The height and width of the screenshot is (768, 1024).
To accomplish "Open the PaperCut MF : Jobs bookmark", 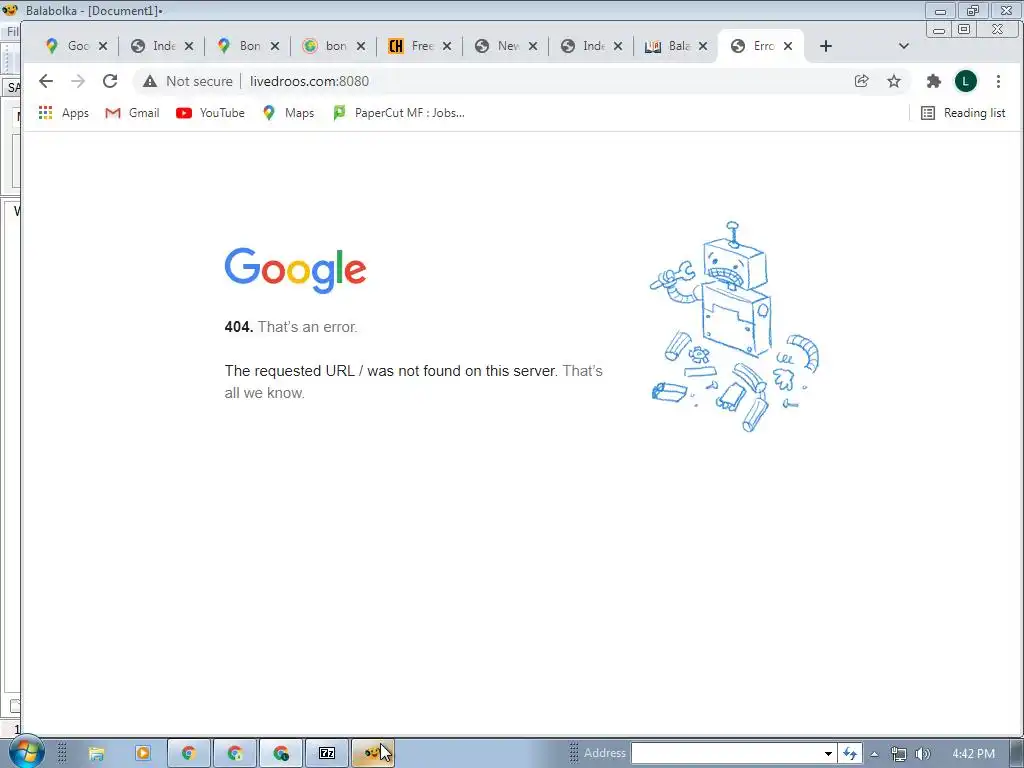I will [x=399, y=113].
